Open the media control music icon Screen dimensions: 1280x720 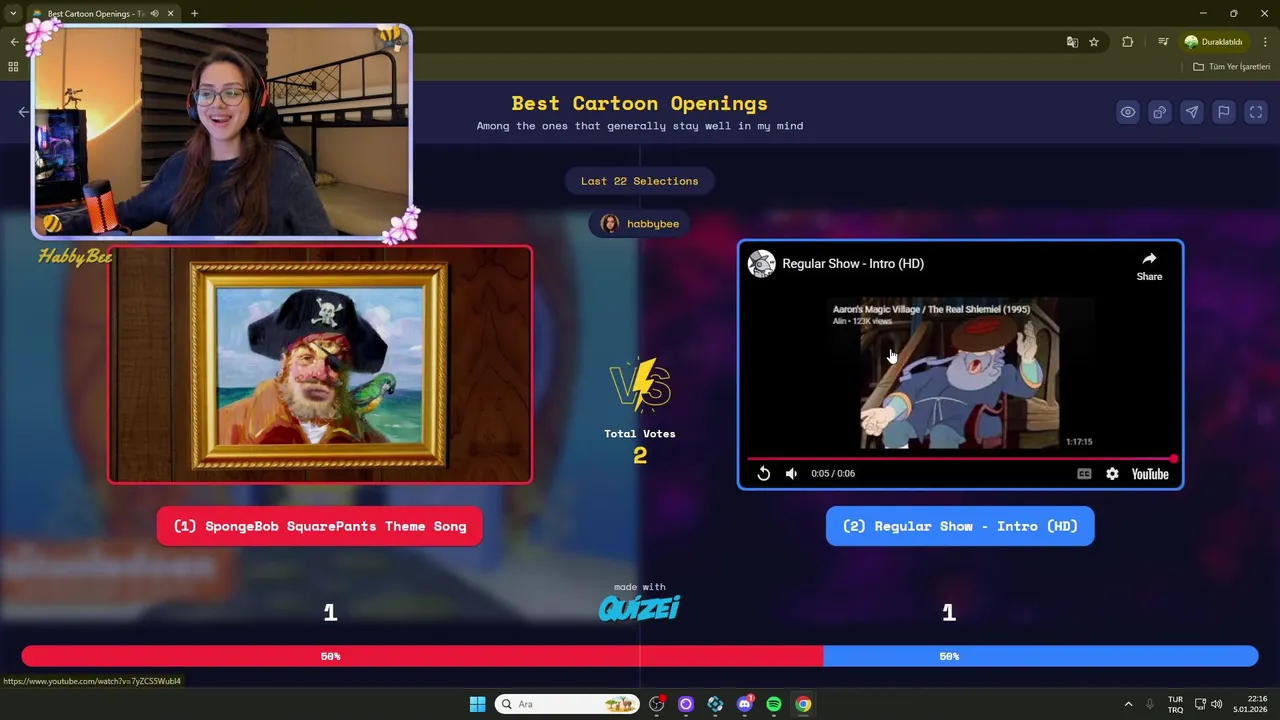[1163, 42]
